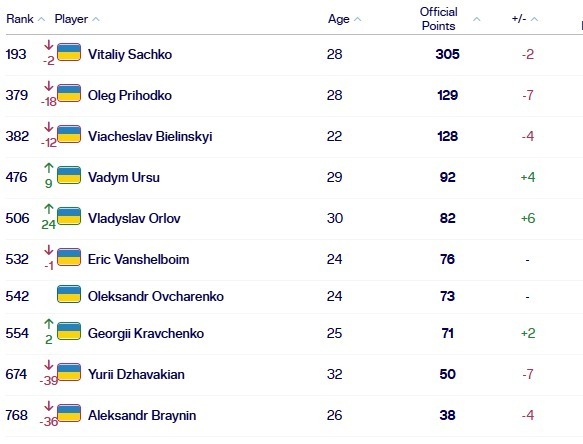Select the Age column header label
The width and height of the screenshot is (583, 444).
[338, 19]
